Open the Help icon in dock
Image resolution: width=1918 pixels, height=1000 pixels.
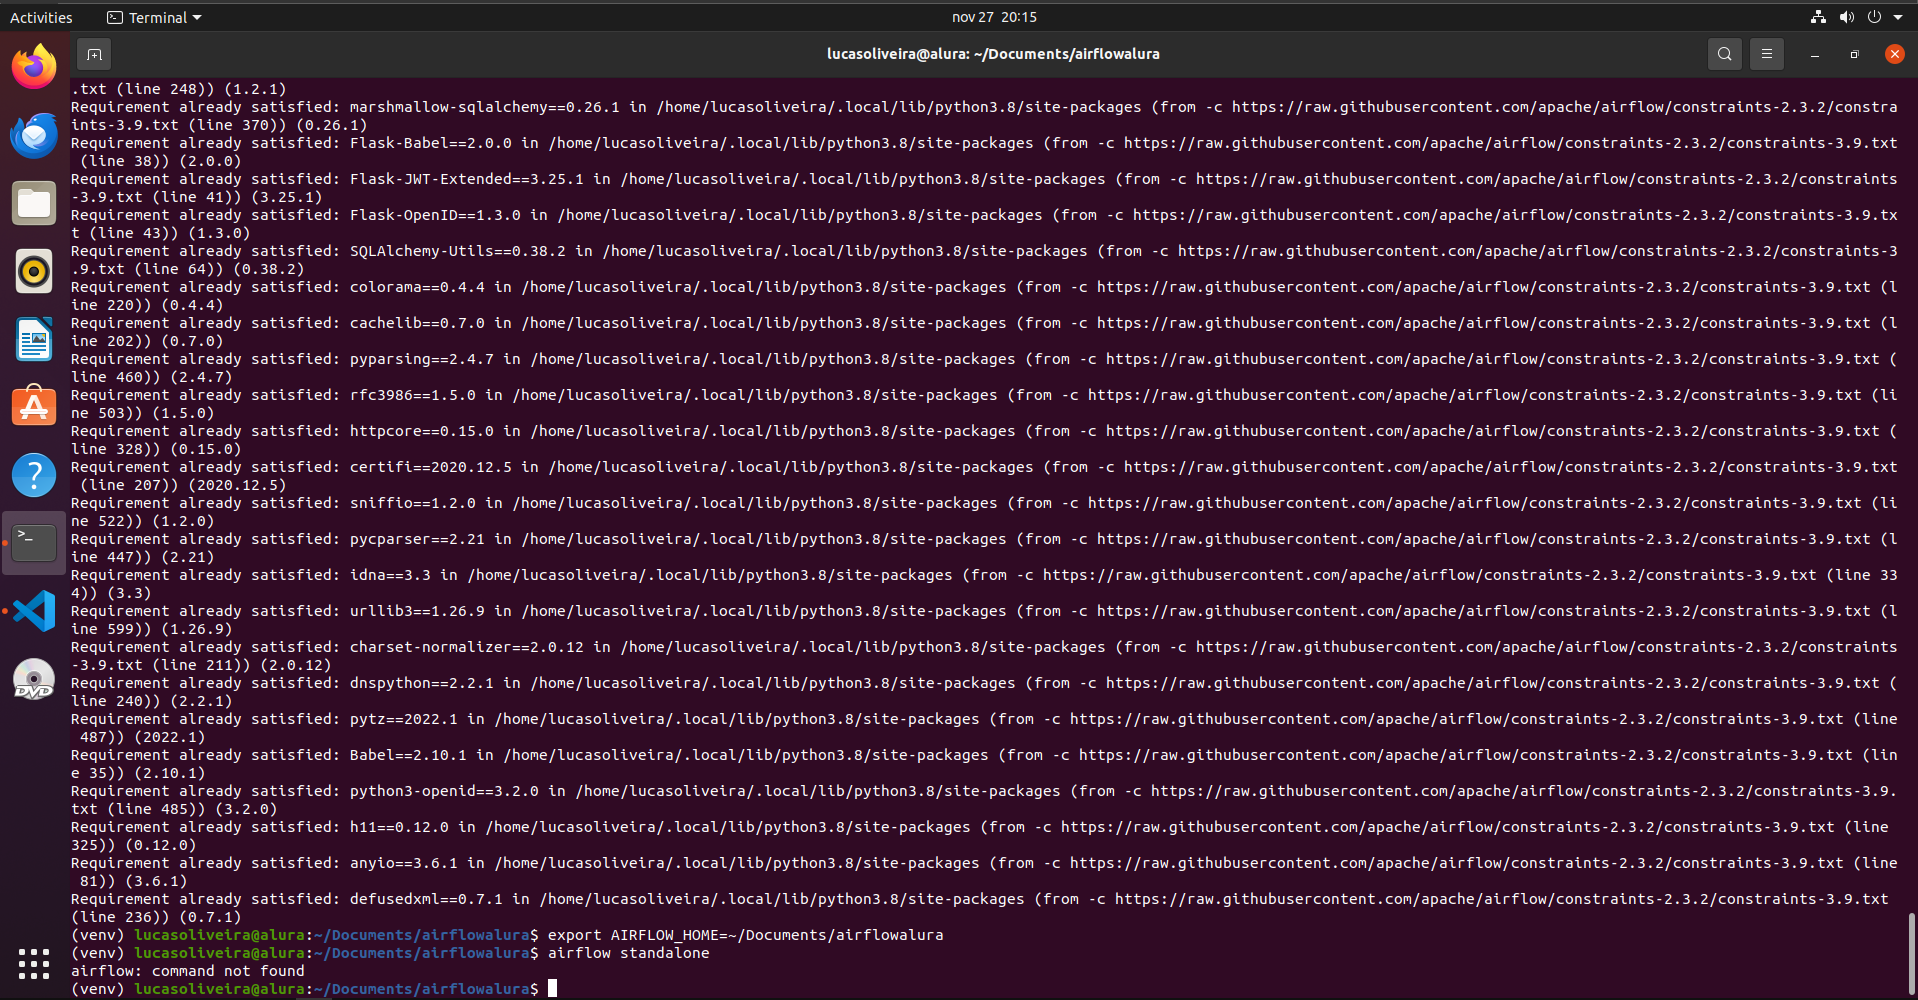pyautogui.click(x=34, y=475)
